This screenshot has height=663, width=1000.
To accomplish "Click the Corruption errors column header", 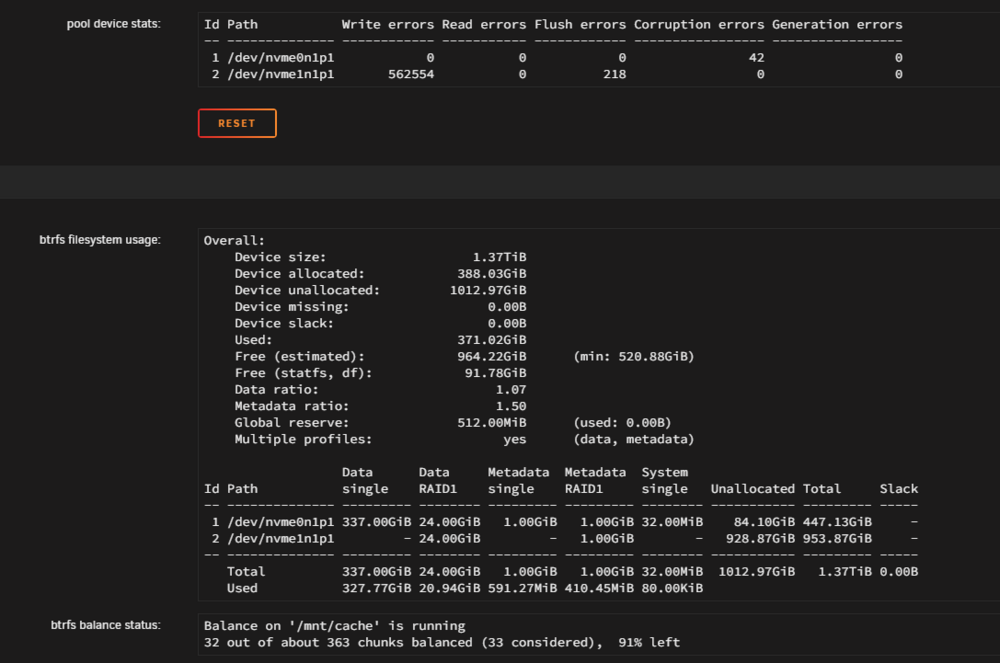I will 699,24.
